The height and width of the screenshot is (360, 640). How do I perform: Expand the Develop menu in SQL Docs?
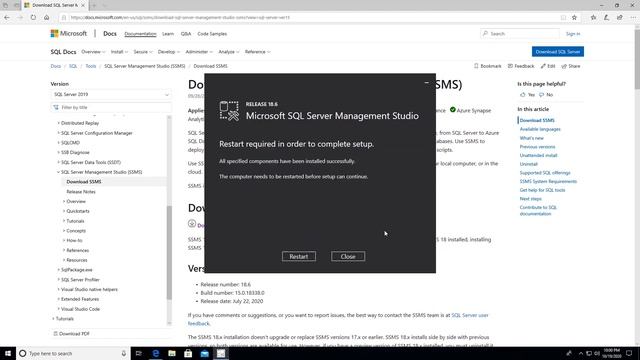point(169,52)
